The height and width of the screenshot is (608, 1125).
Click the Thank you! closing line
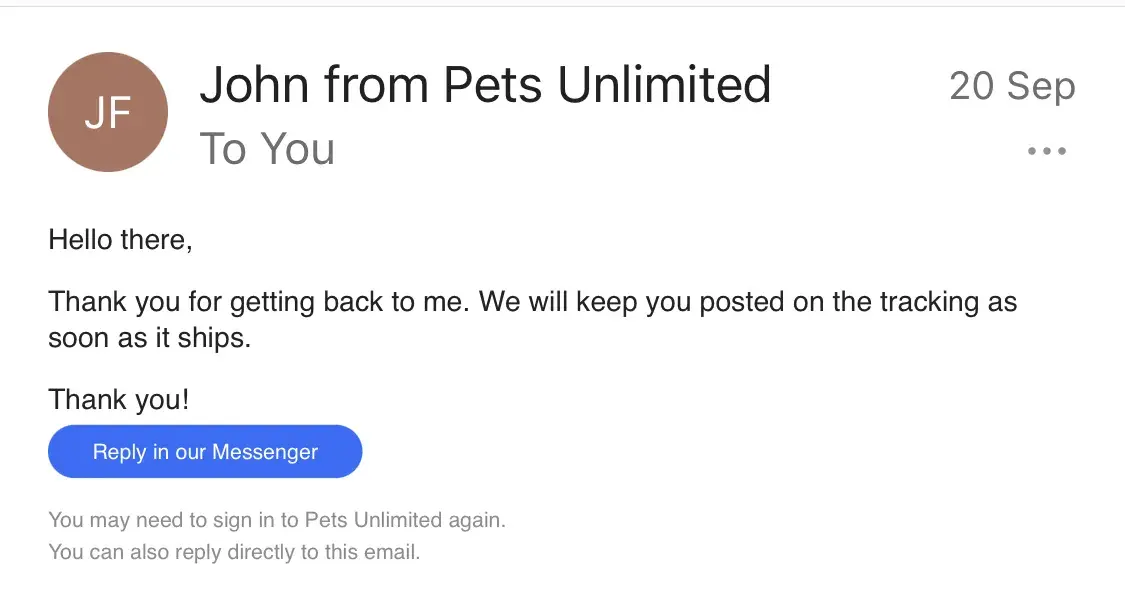[119, 400]
